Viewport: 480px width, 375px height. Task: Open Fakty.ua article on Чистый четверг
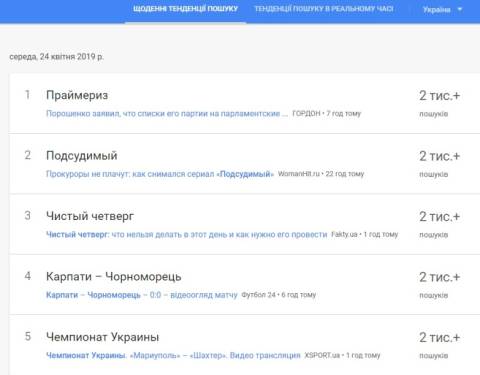(187, 235)
